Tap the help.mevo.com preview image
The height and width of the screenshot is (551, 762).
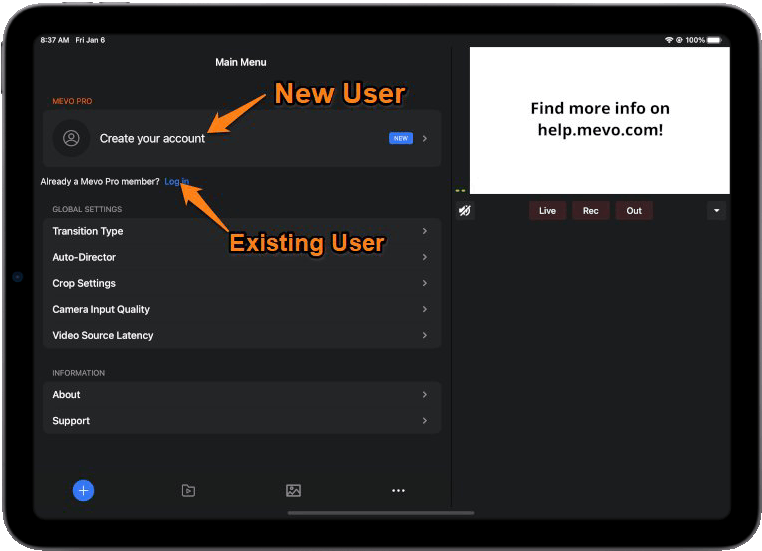click(x=600, y=121)
